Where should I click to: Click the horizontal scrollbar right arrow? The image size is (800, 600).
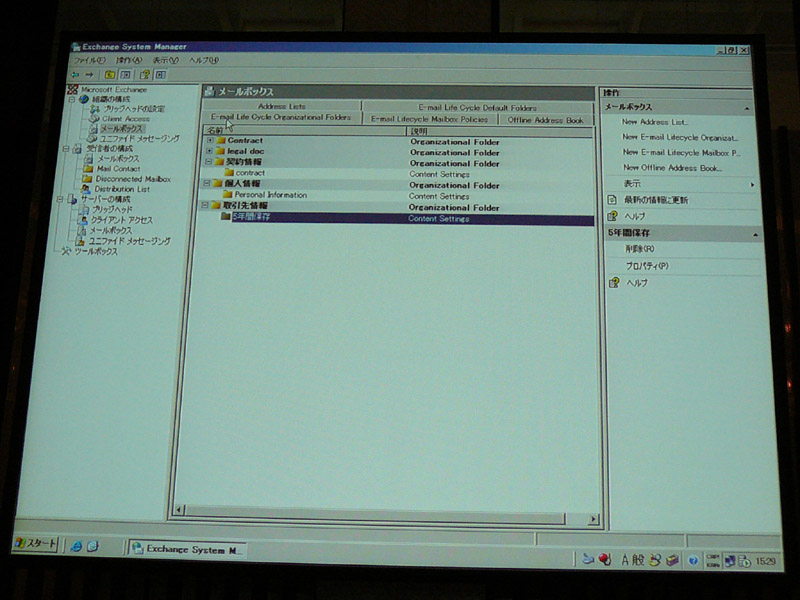592,519
